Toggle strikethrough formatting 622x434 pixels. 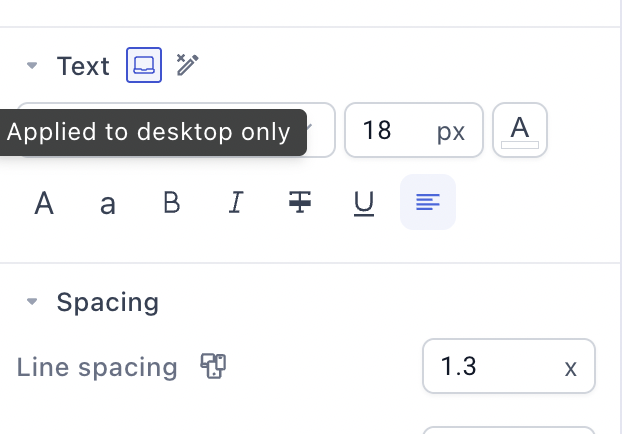pyautogui.click(x=300, y=203)
